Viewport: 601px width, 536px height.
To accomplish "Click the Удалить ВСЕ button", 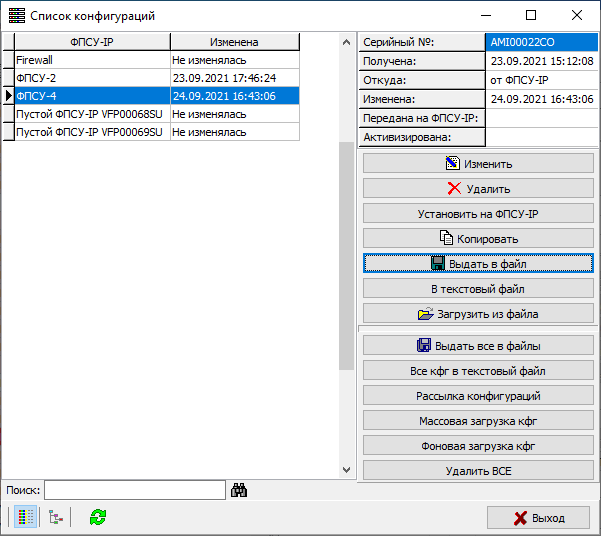I will (x=478, y=470).
